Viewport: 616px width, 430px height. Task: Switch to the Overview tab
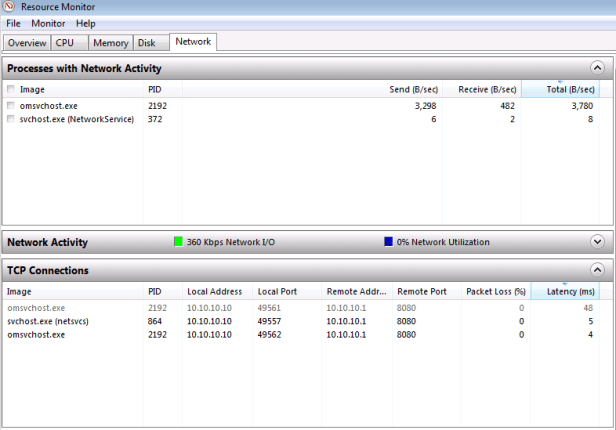[x=27, y=43]
